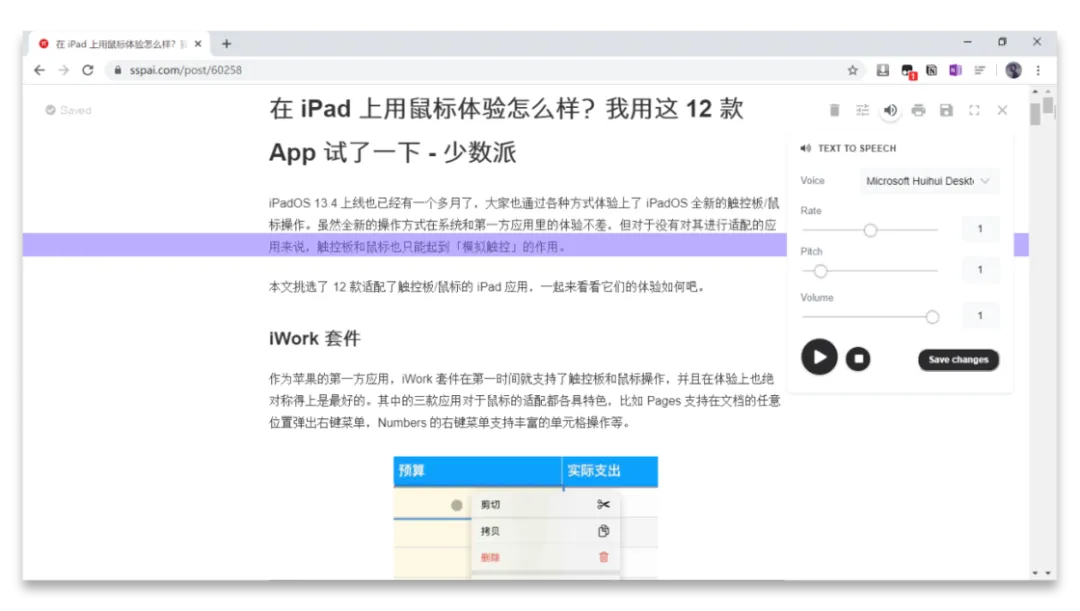This screenshot has width=1080, height=611.
Task: Click the Chrome profile avatar
Action: click(x=1013, y=70)
